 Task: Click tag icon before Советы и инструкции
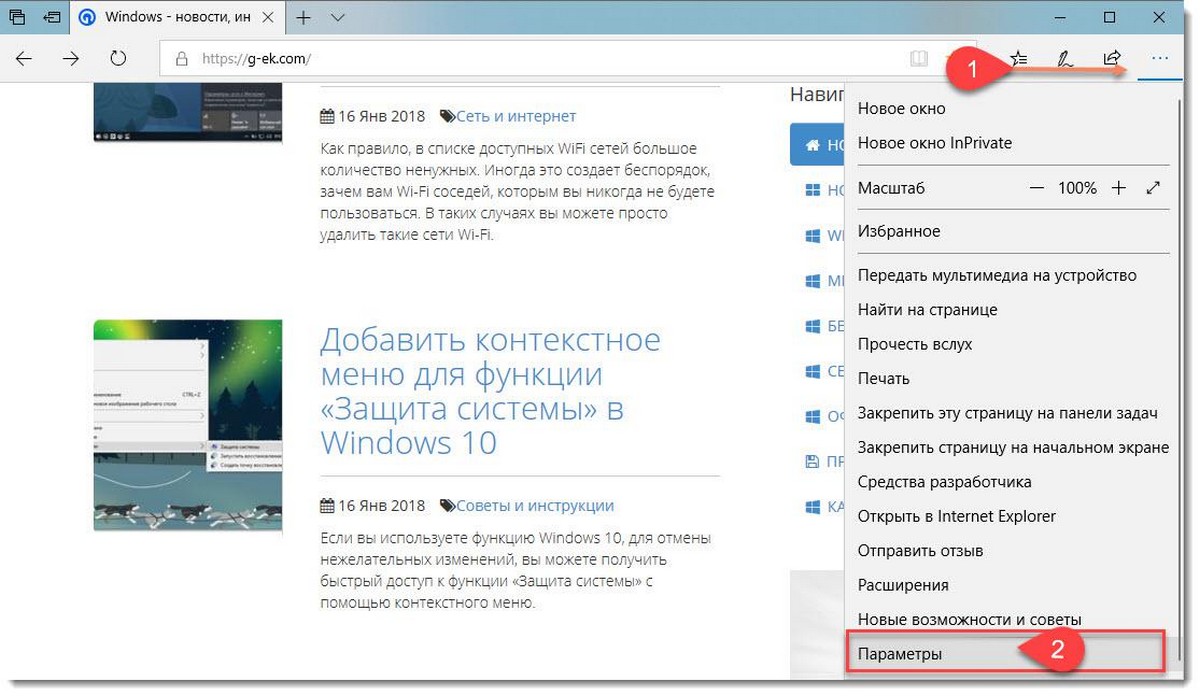[x=448, y=506]
